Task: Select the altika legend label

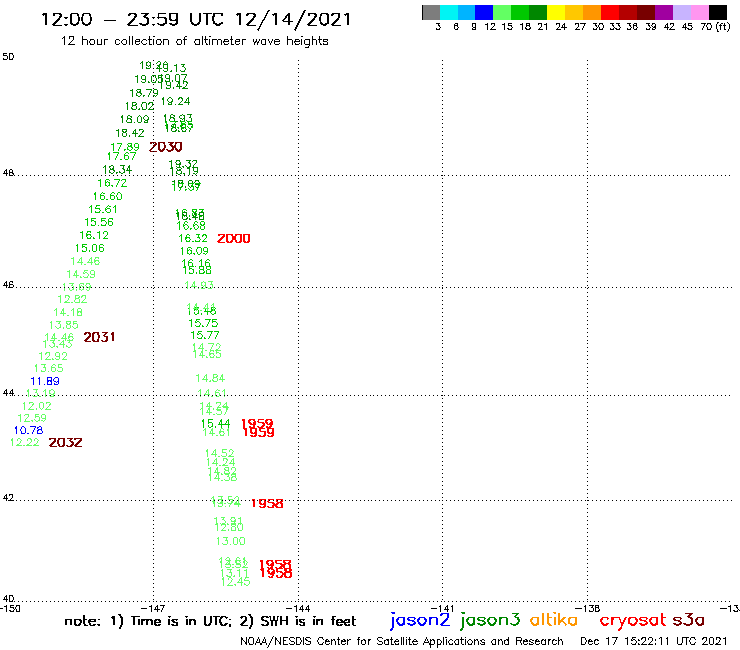Action: point(554,619)
